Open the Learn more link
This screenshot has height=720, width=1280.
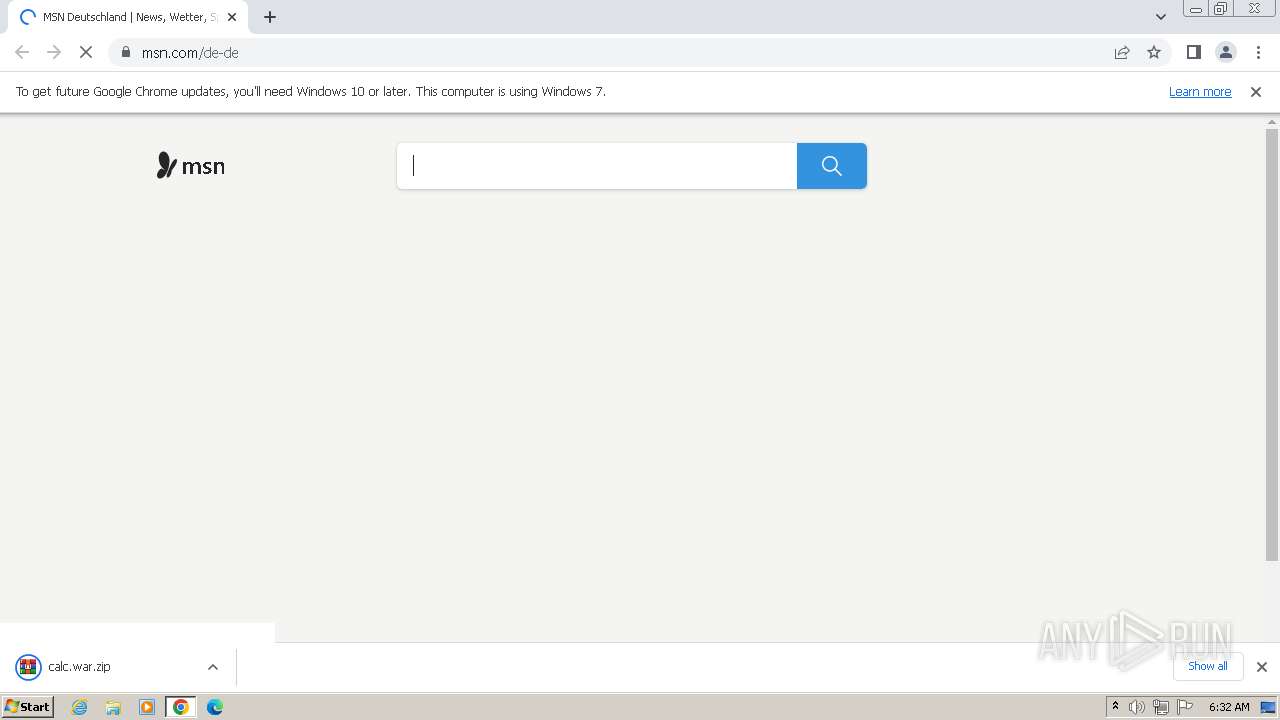click(x=1200, y=91)
